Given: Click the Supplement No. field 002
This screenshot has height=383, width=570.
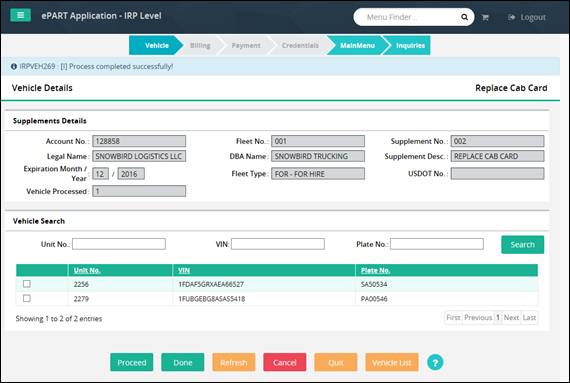Looking at the screenshot, I should click(x=497, y=141).
